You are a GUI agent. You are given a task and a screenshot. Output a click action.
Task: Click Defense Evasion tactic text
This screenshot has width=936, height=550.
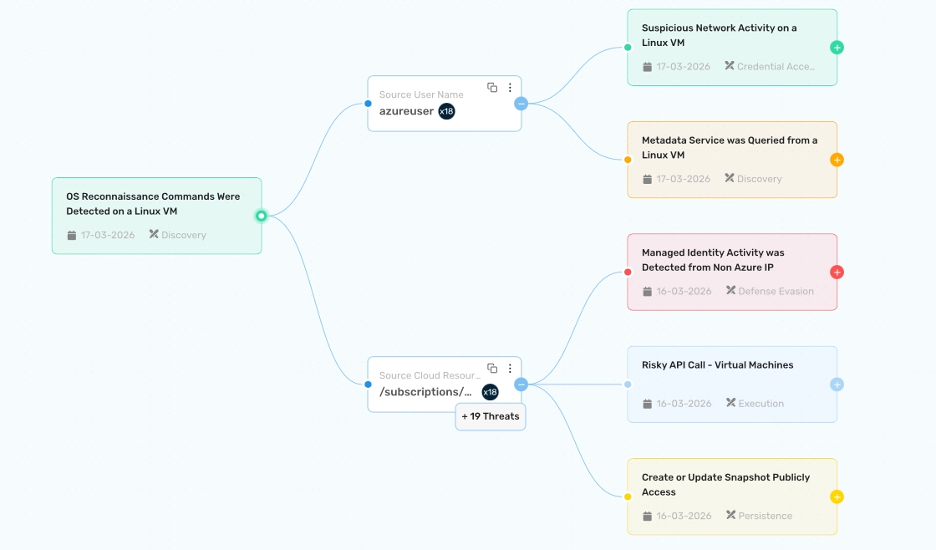coord(776,291)
